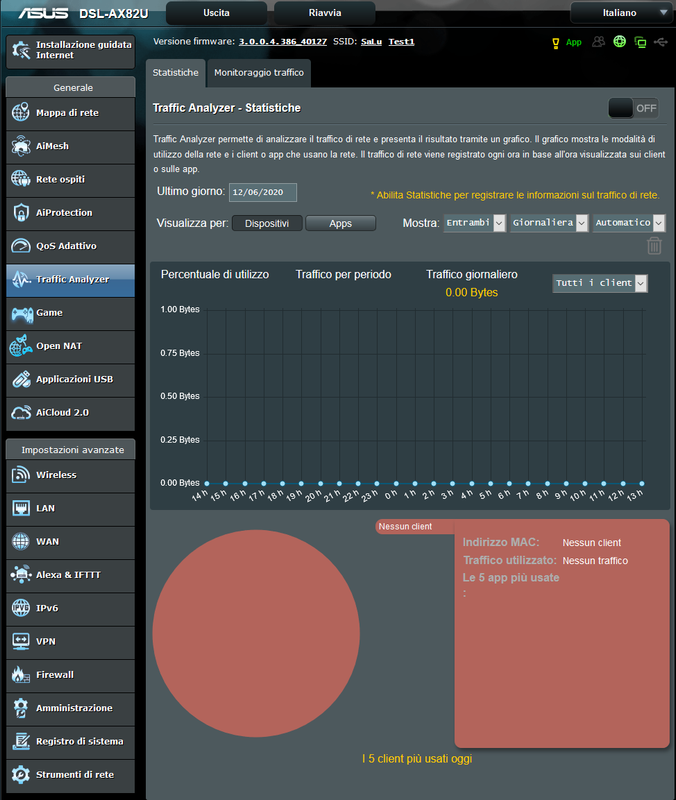
Task: Click the LAN port icon
Action: click(21, 508)
